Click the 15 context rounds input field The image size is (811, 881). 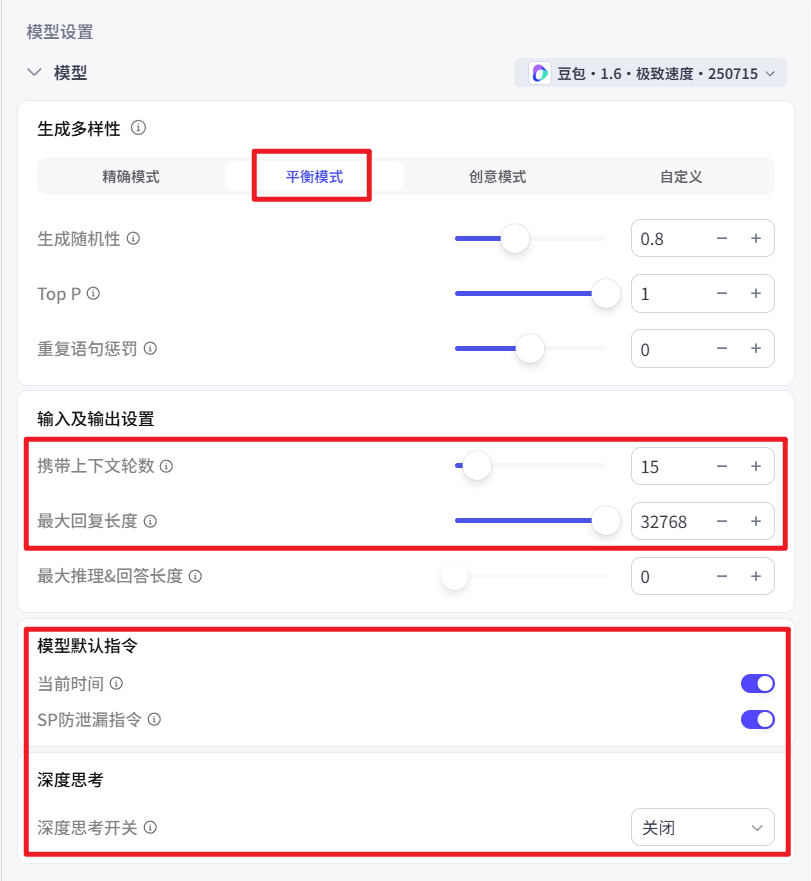(x=665, y=466)
